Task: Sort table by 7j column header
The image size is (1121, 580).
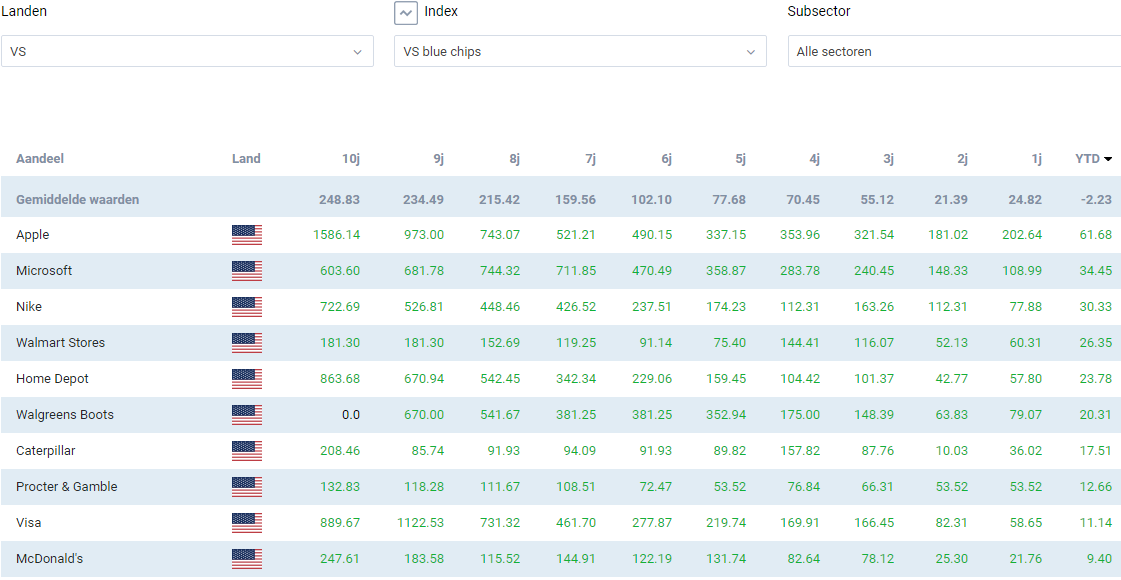Action: pyautogui.click(x=590, y=159)
